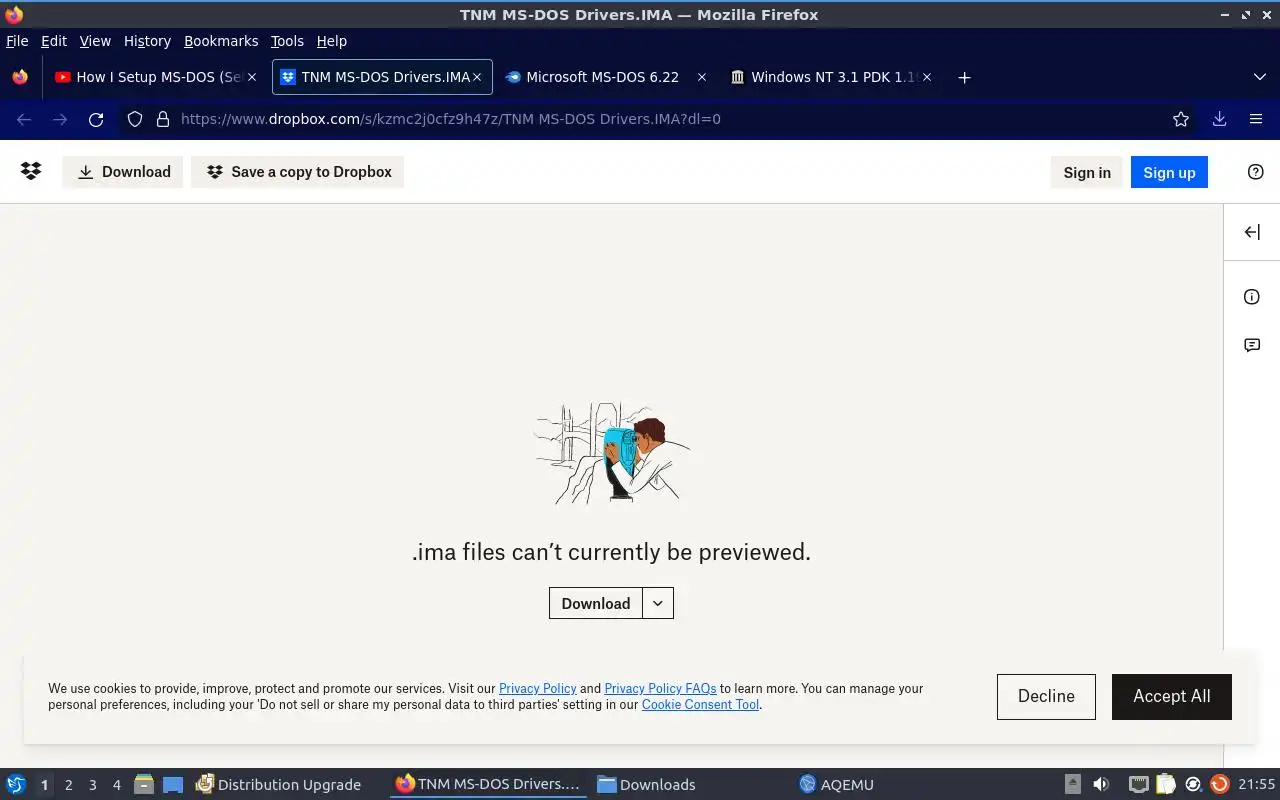The width and height of the screenshot is (1280, 800).
Task: Close the Microsoft MS-DOS 6.22 tab
Action: coord(702,77)
